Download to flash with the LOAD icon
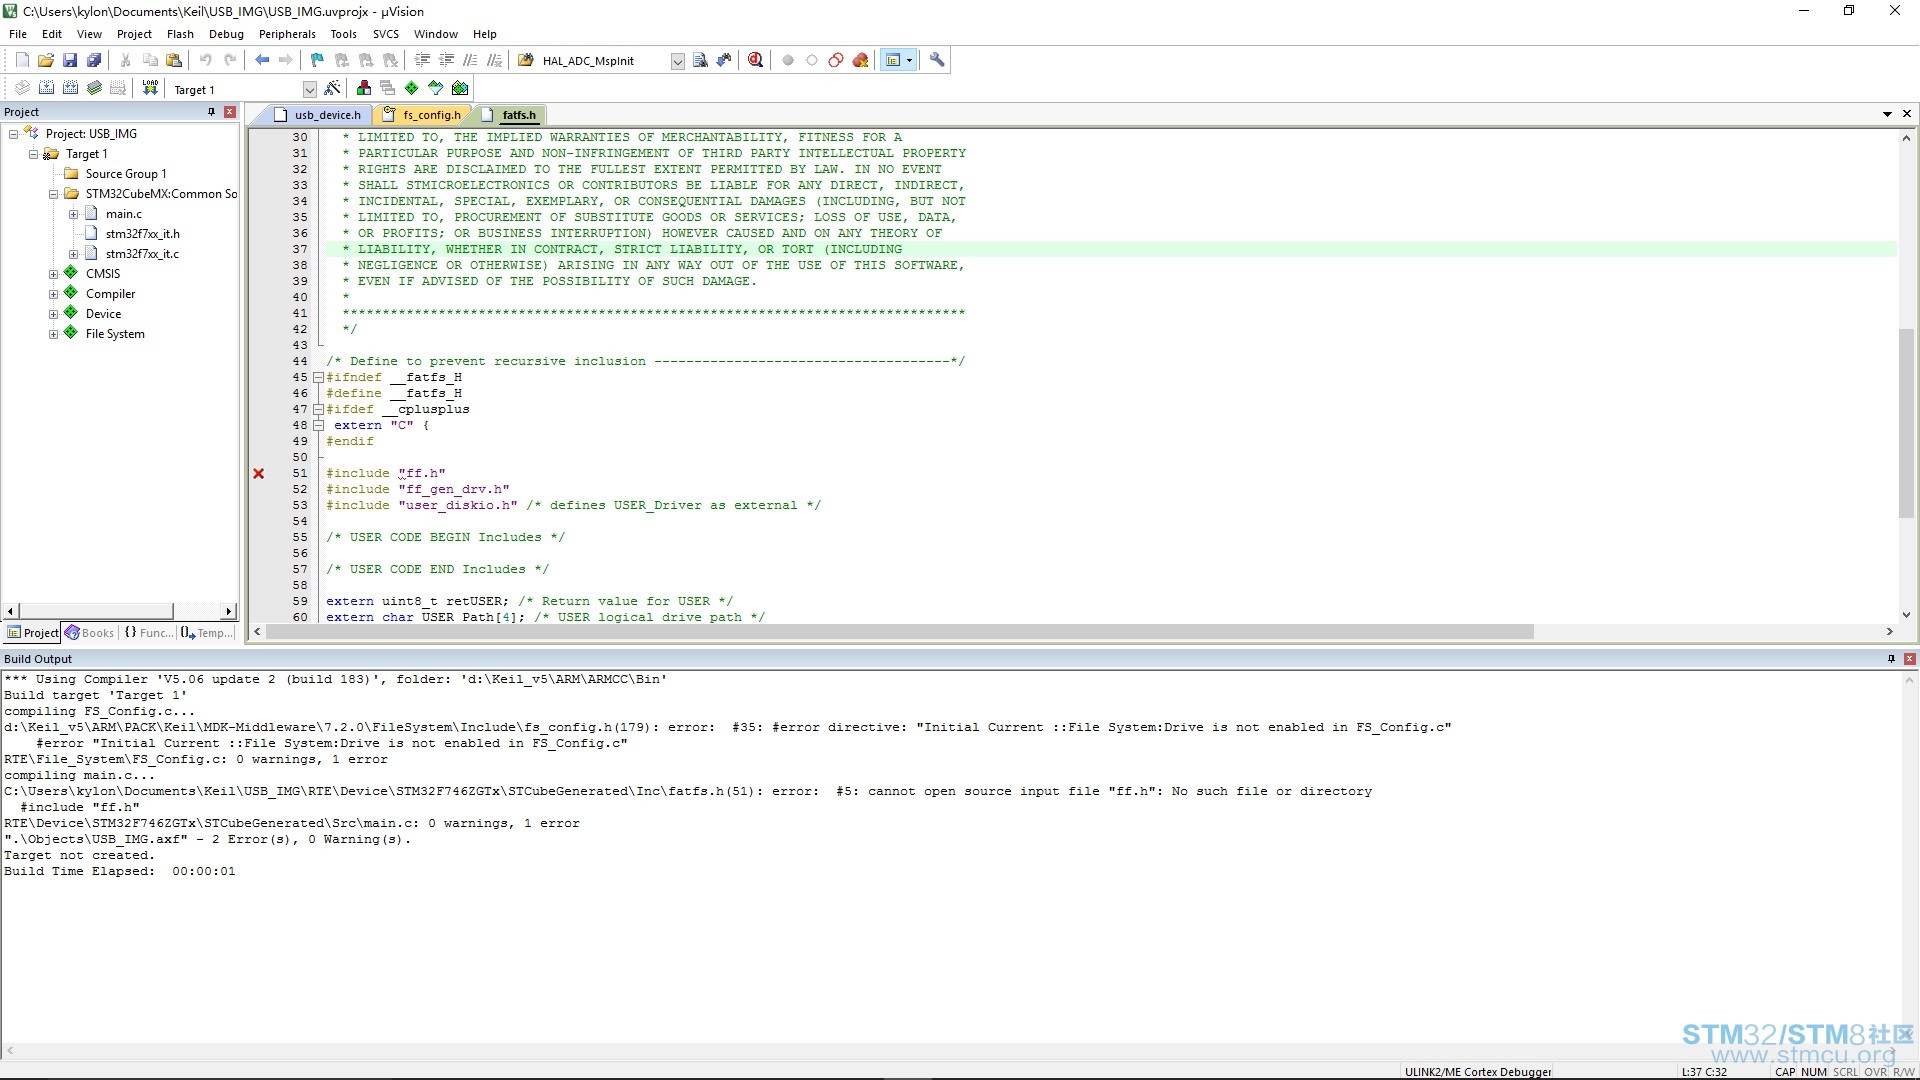This screenshot has width=1920, height=1080. click(150, 88)
